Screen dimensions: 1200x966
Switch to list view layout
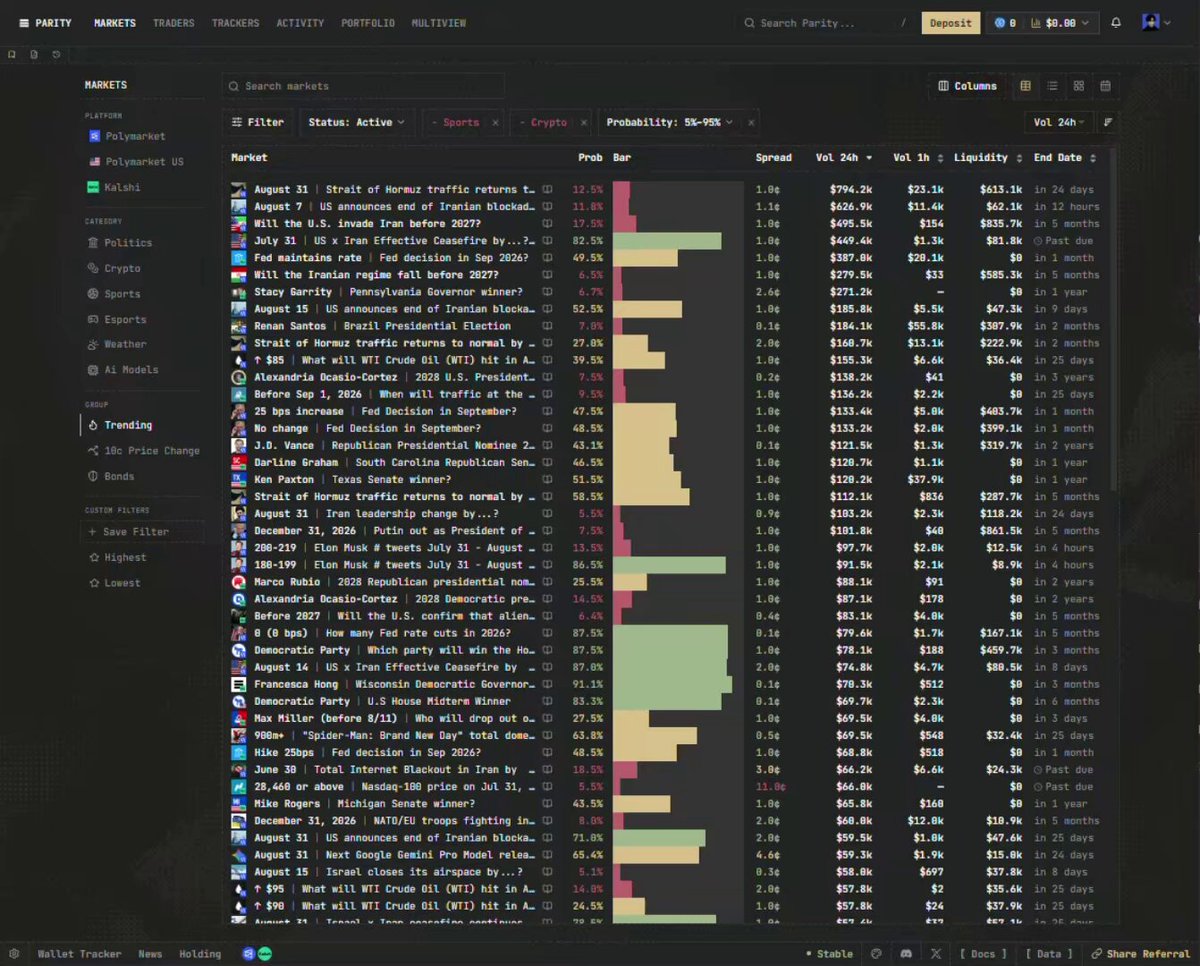(1052, 86)
